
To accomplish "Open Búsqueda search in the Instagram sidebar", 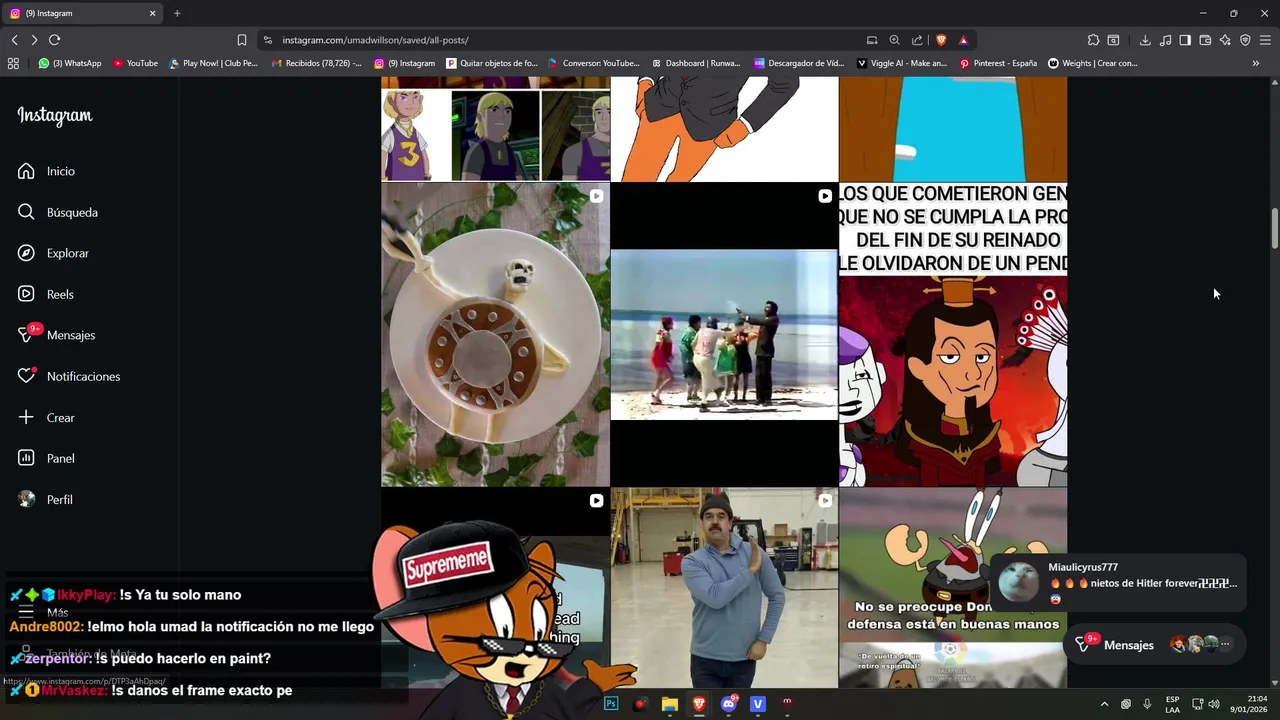I will [x=58, y=212].
